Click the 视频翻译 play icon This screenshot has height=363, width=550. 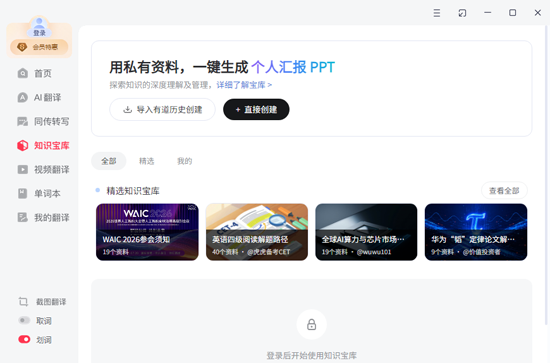pyautogui.click(x=23, y=169)
